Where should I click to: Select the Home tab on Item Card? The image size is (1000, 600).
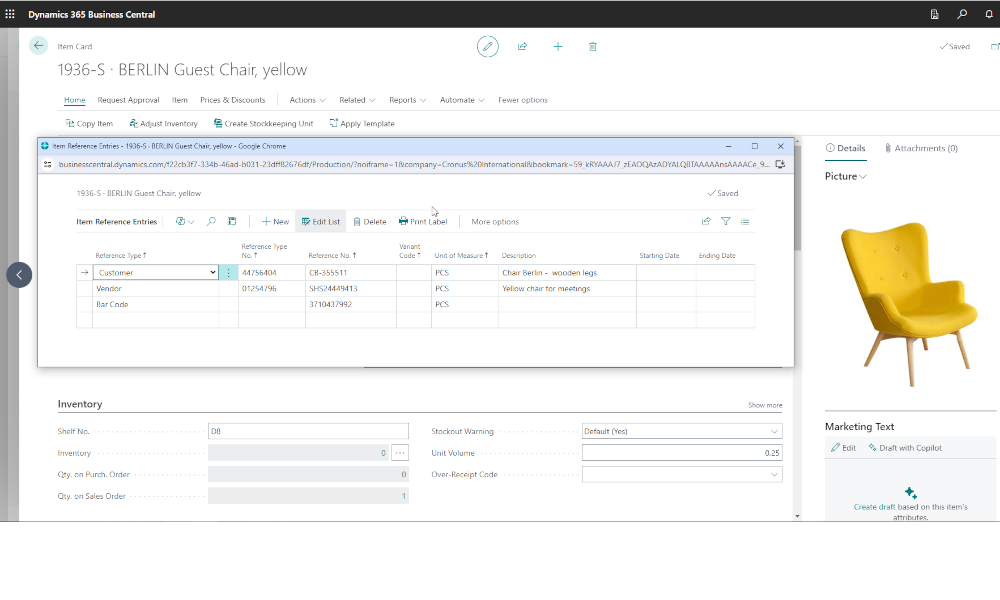tap(75, 100)
